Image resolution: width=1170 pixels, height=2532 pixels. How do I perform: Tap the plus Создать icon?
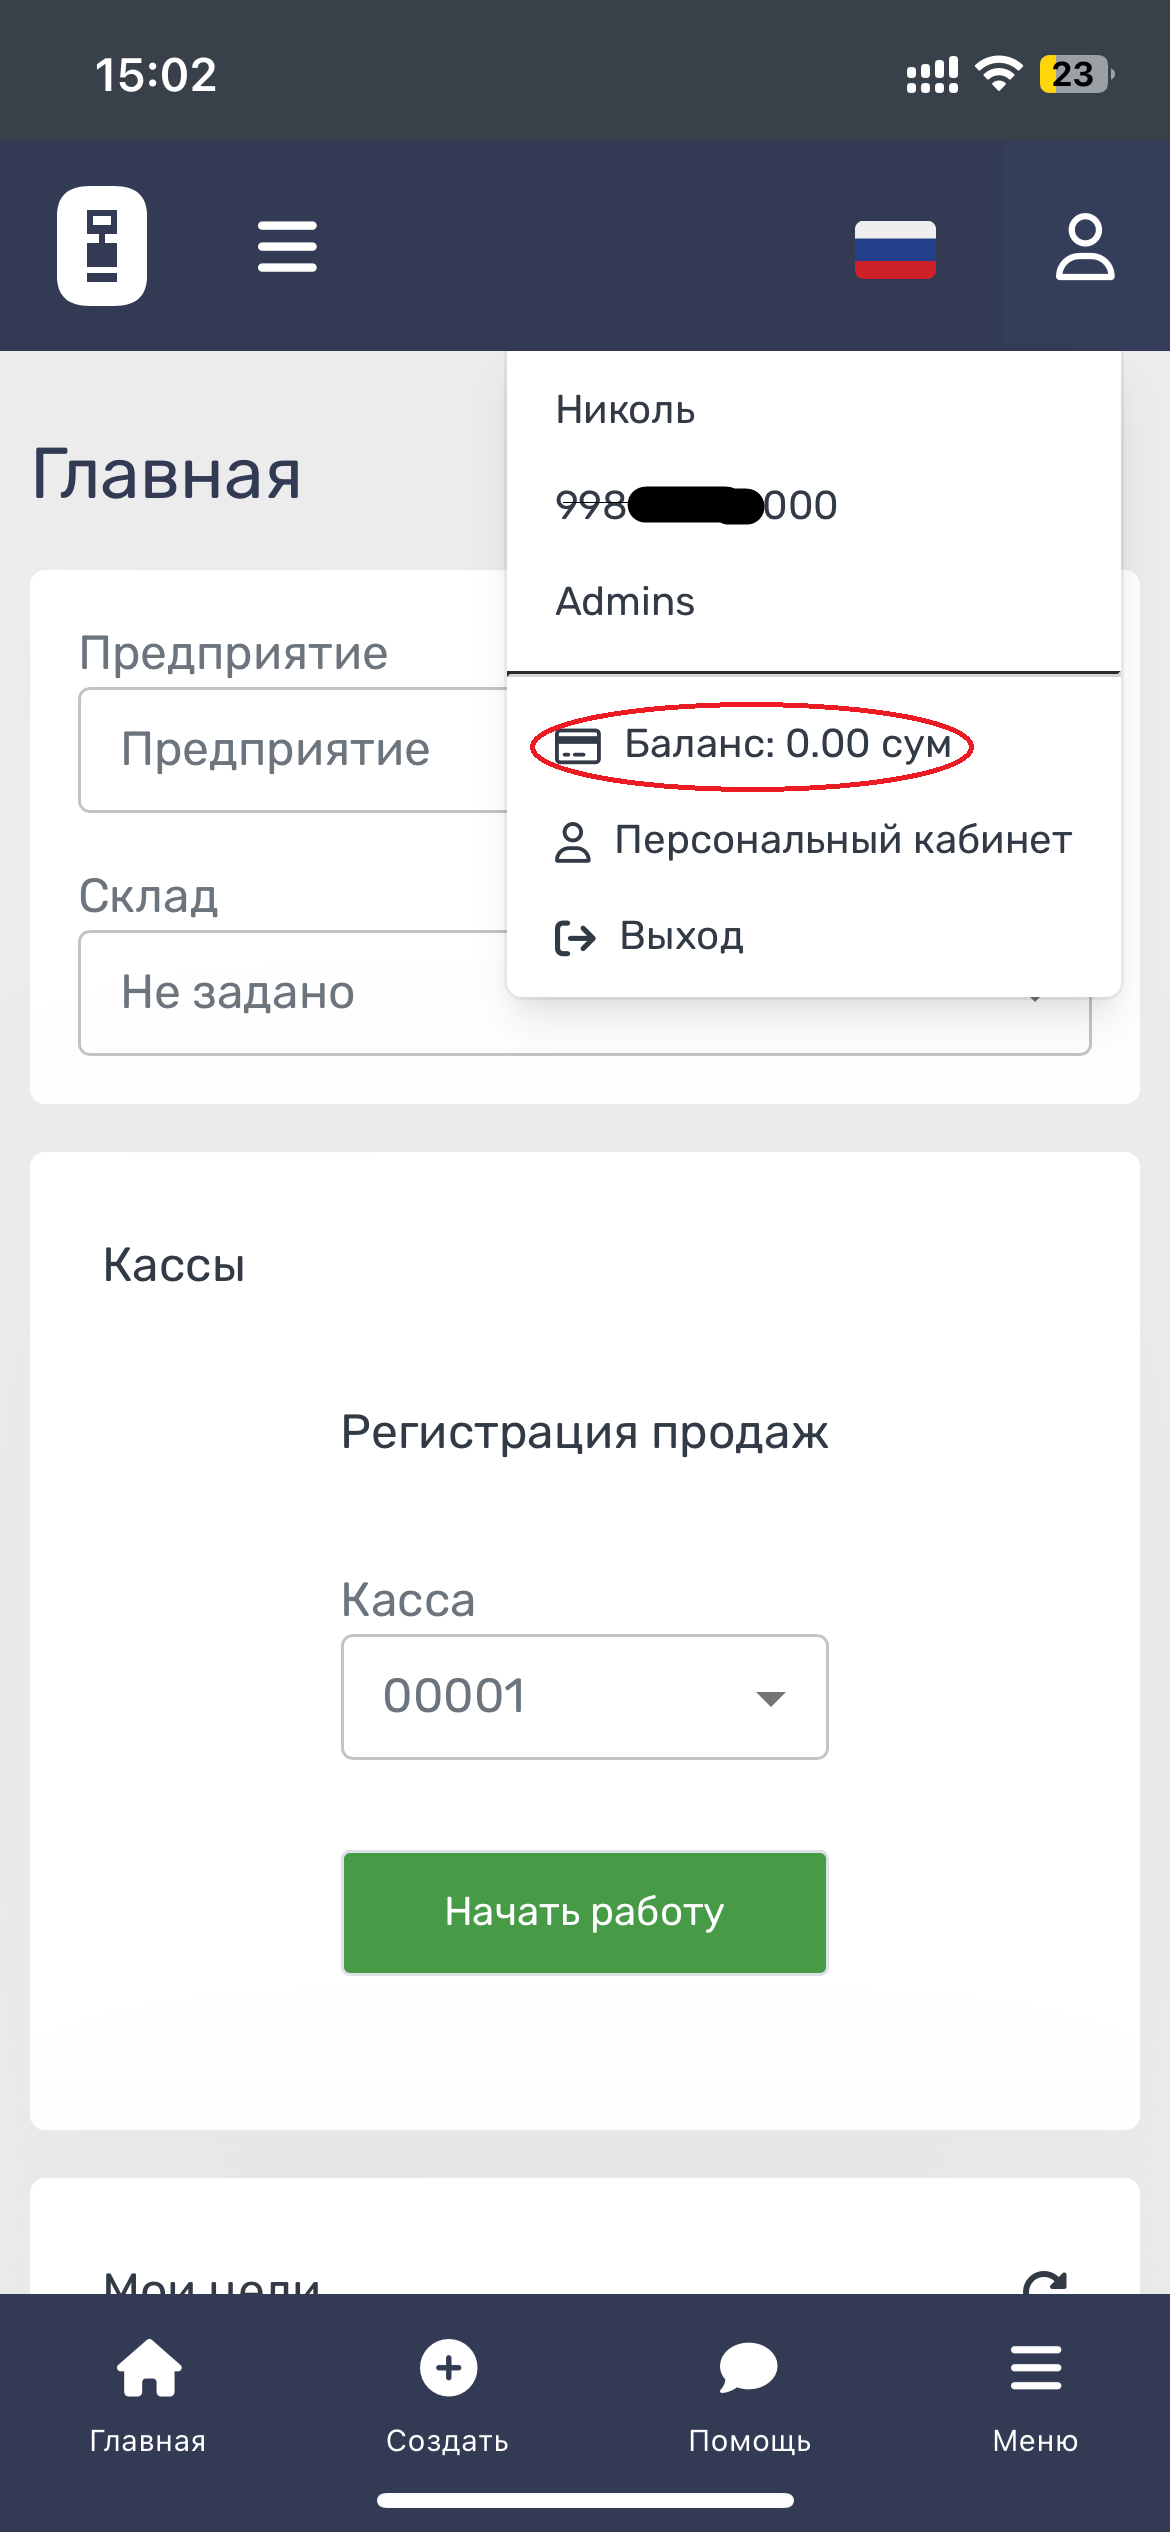pyautogui.click(x=448, y=2368)
